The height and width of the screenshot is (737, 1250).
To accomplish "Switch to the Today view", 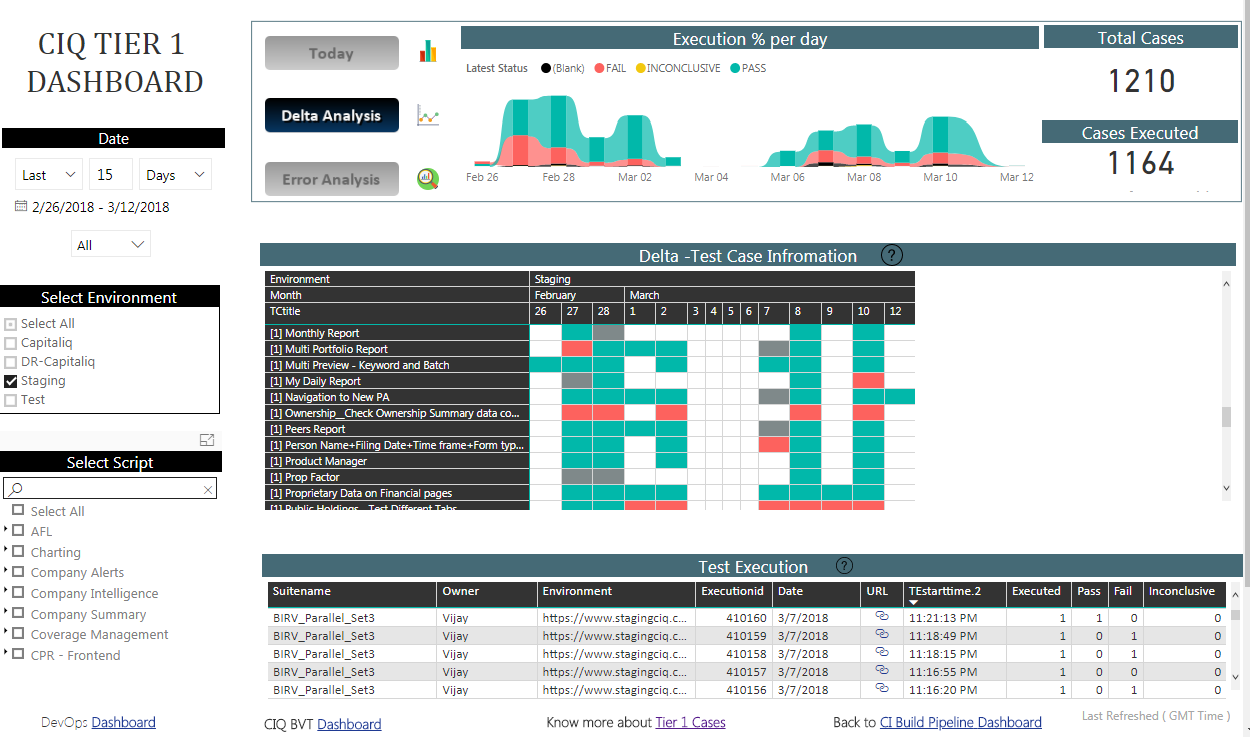I will pos(331,53).
